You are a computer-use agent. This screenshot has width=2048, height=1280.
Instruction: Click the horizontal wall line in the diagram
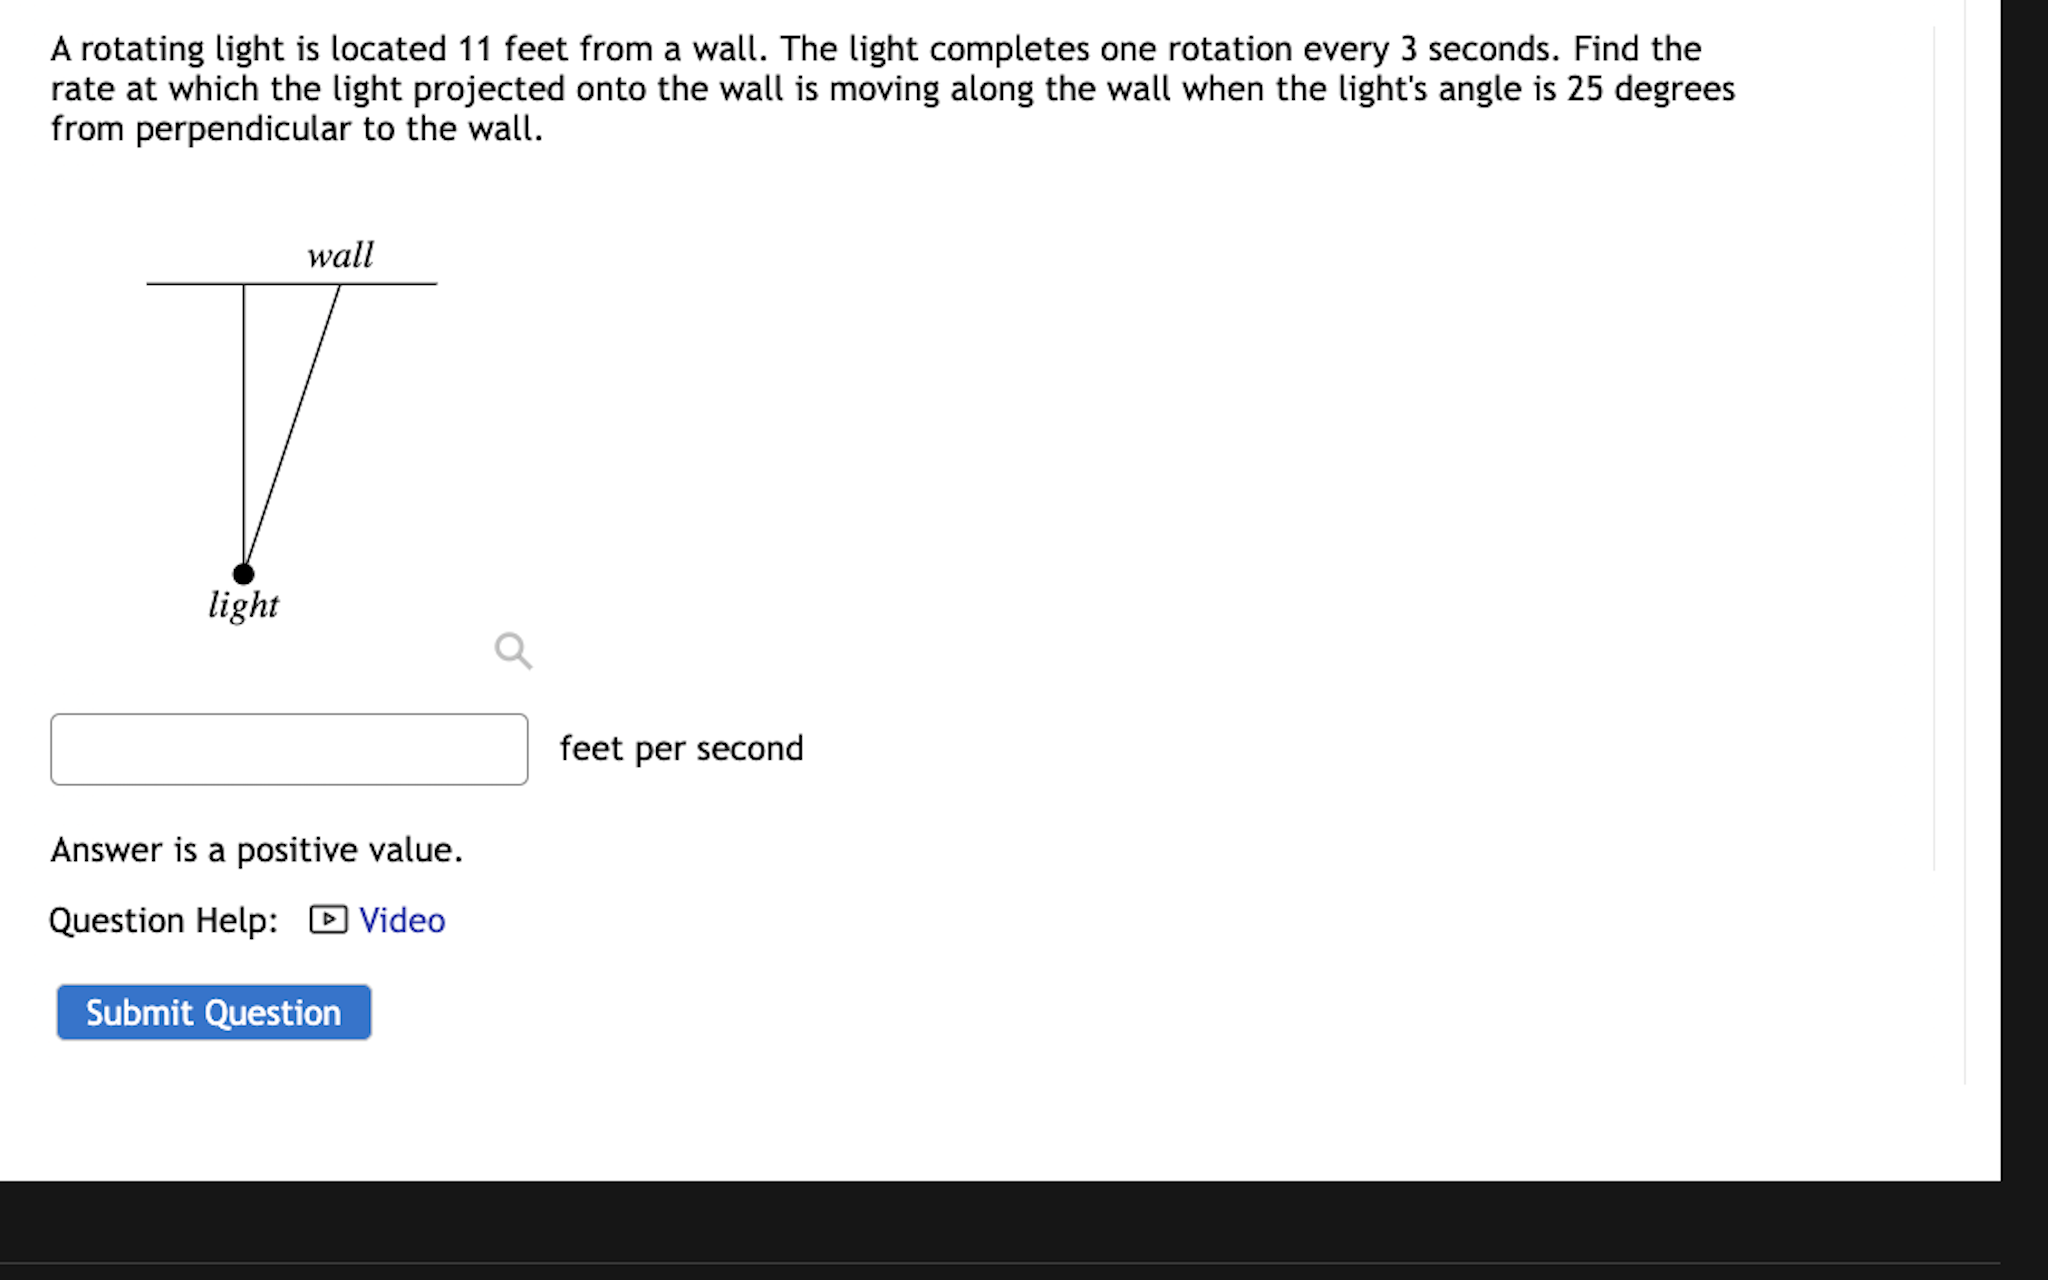click(x=291, y=284)
